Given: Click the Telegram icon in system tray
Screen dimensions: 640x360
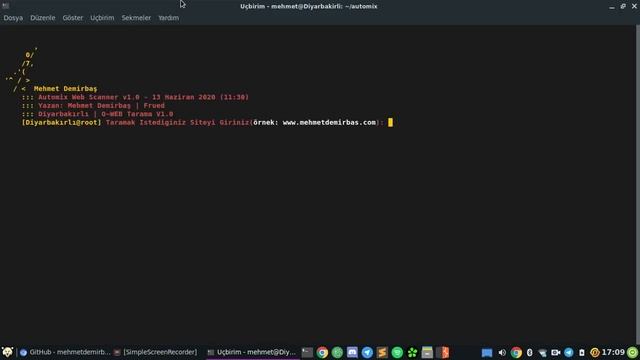Looking at the screenshot, I should pyautogui.click(x=569, y=352).
